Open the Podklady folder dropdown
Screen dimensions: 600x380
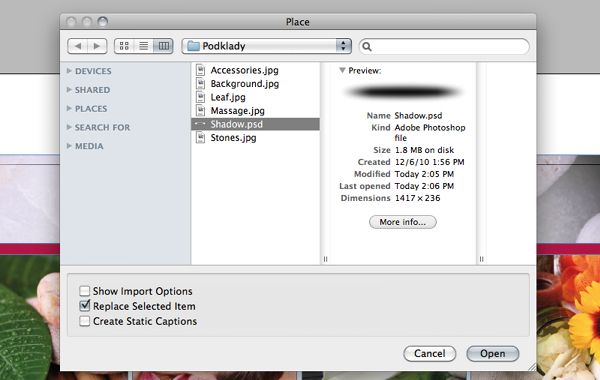[x=266, y=46]
